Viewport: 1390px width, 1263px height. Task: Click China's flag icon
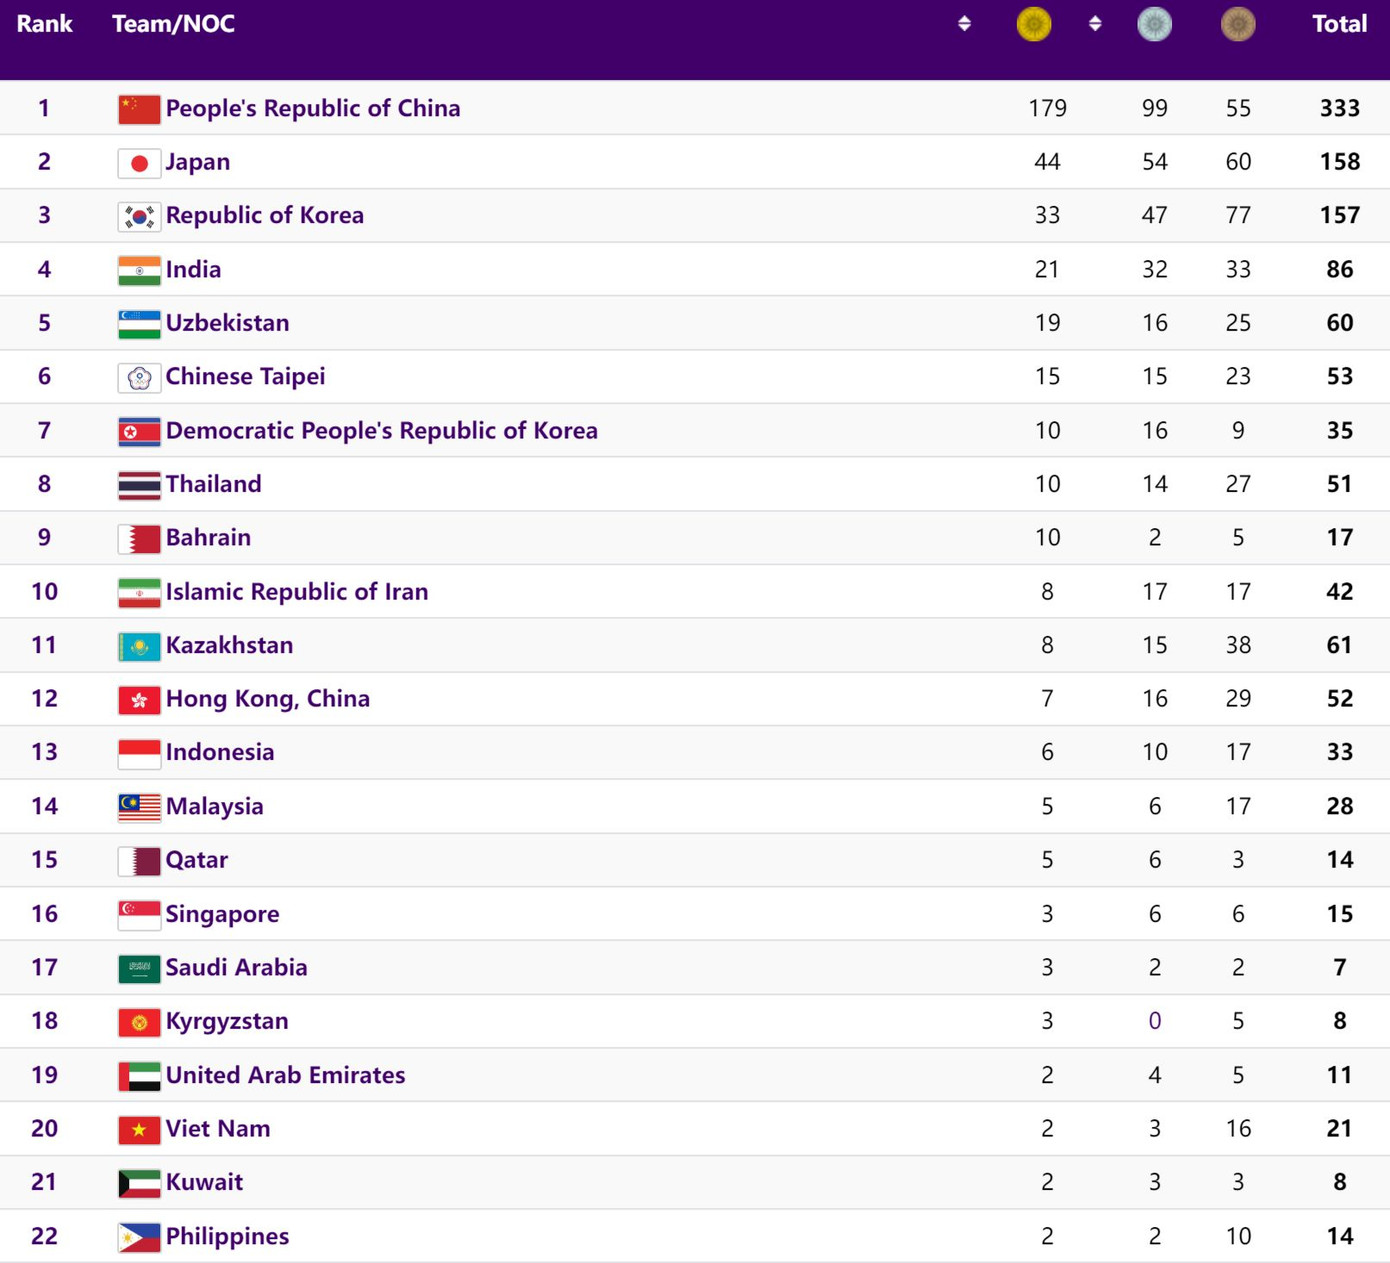(139, 108)
